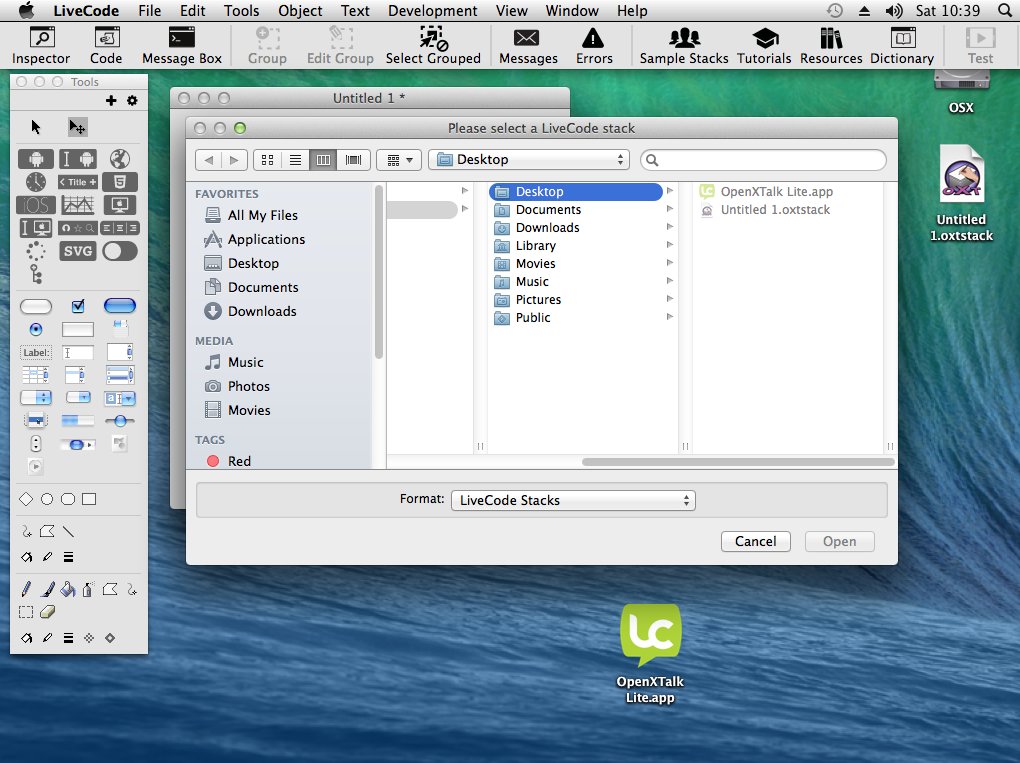The height and width of the screenshot is (763, 1020).
Task: Pick the SVG icon widget
Action: pyautogui.click(x=77, y=251)
